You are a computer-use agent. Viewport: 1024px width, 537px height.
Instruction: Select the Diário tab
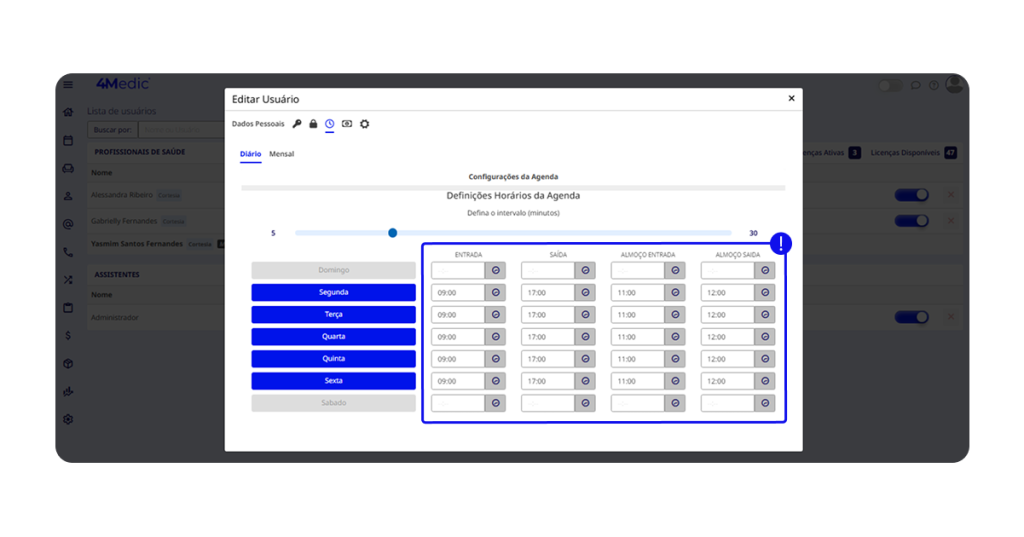point(250,154)
